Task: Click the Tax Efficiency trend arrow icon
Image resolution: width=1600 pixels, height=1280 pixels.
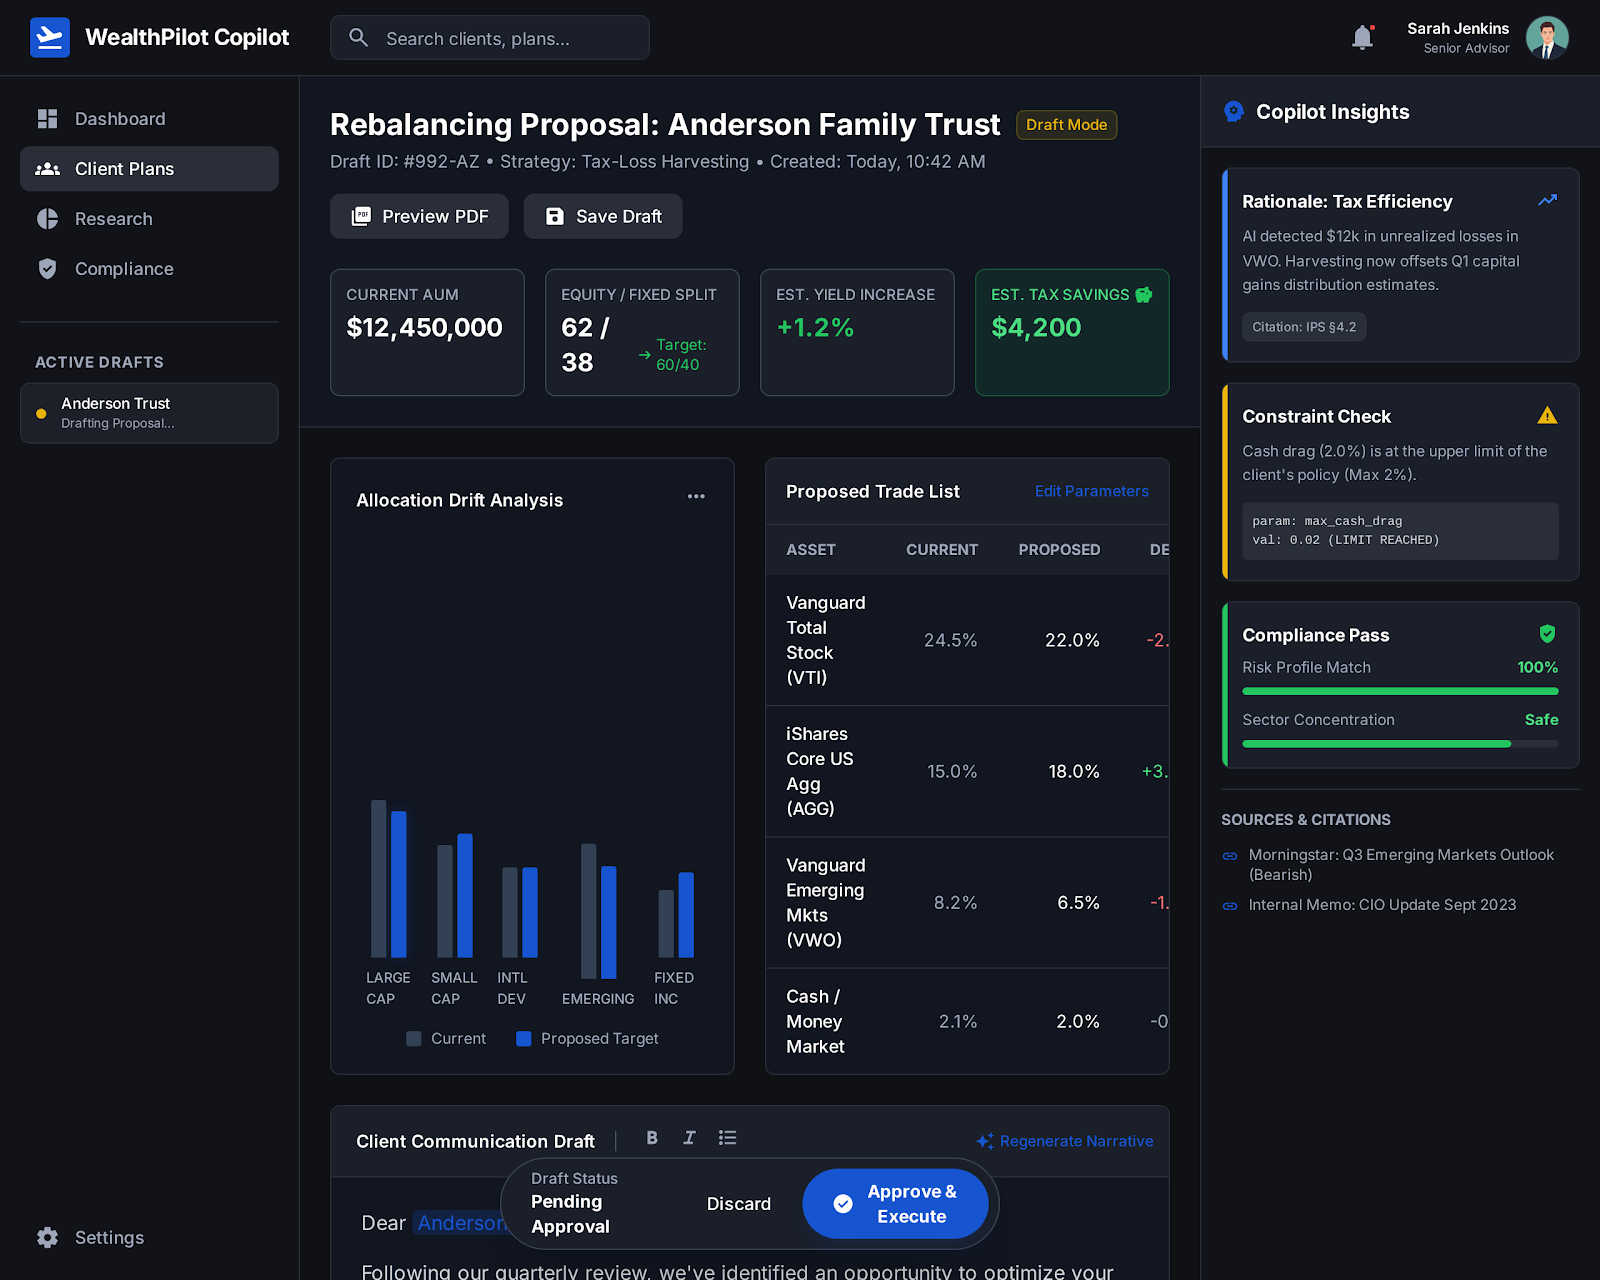Action: (x=1547, y=201)
